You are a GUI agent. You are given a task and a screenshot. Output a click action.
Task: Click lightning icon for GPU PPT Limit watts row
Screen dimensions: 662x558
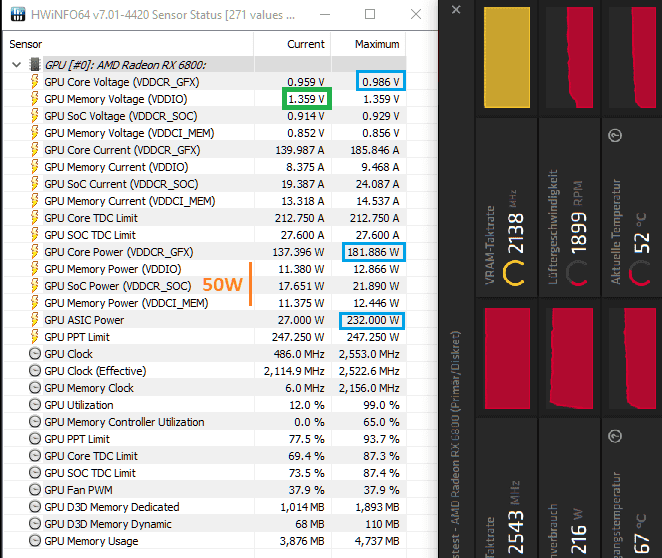[x=35, y=336]
